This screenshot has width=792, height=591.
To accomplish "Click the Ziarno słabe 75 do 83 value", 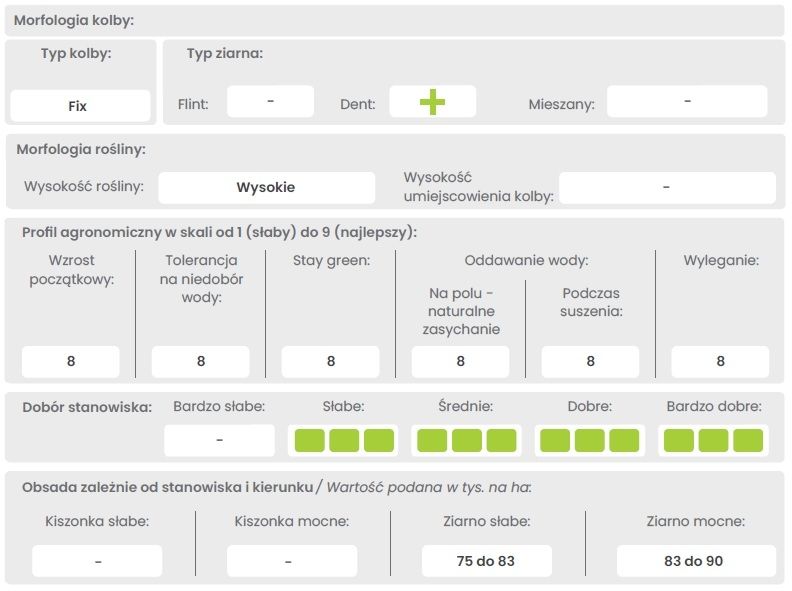I will [486, 561].
